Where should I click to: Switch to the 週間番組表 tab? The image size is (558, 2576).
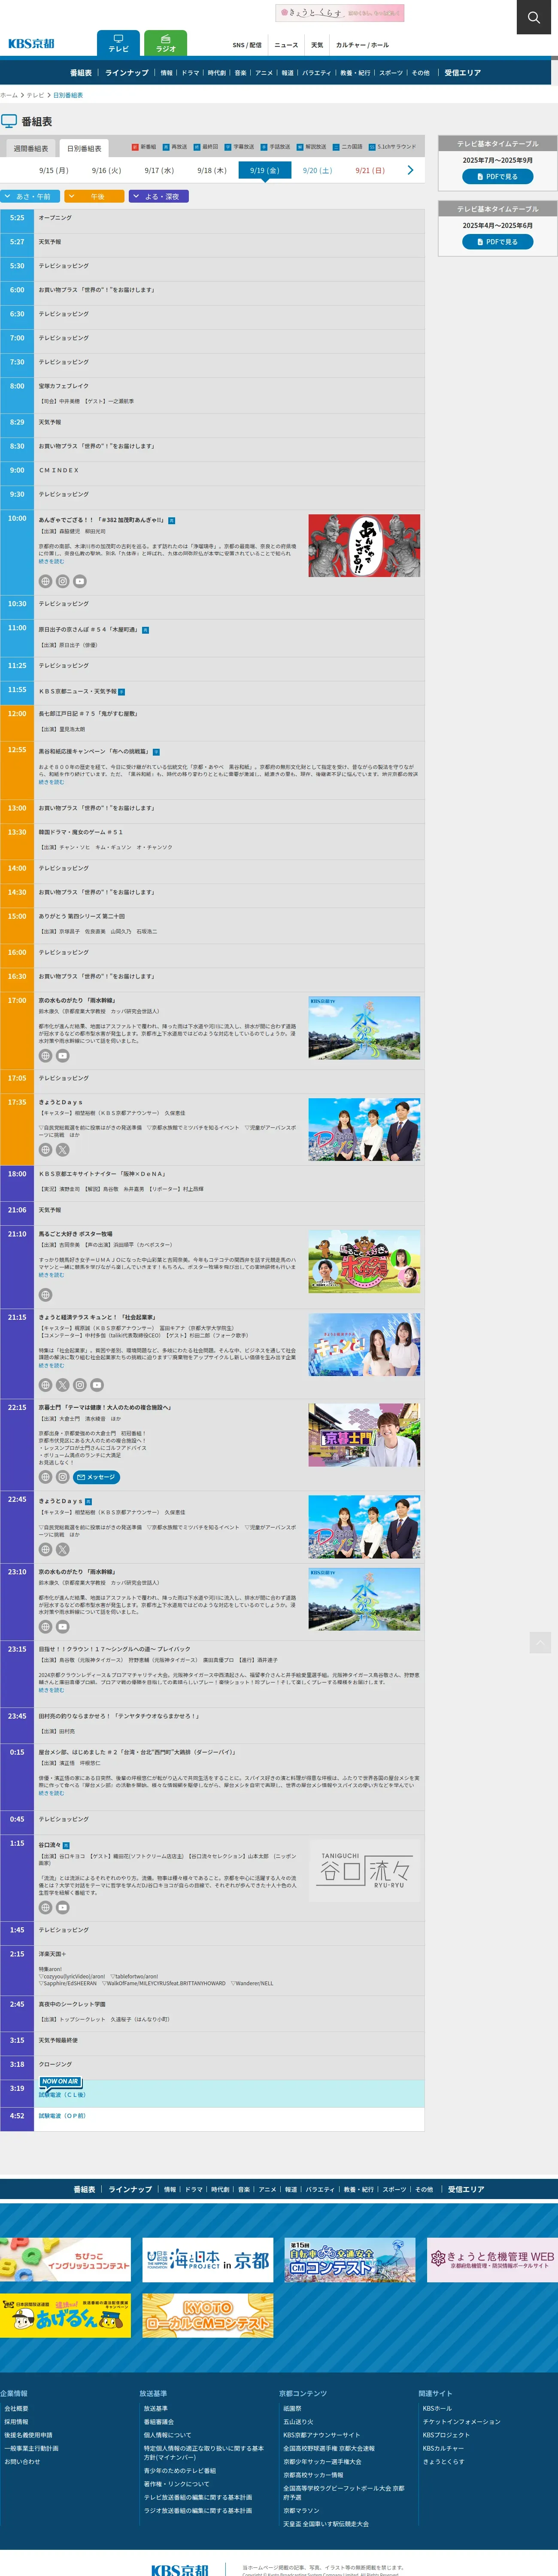(31, 148)
